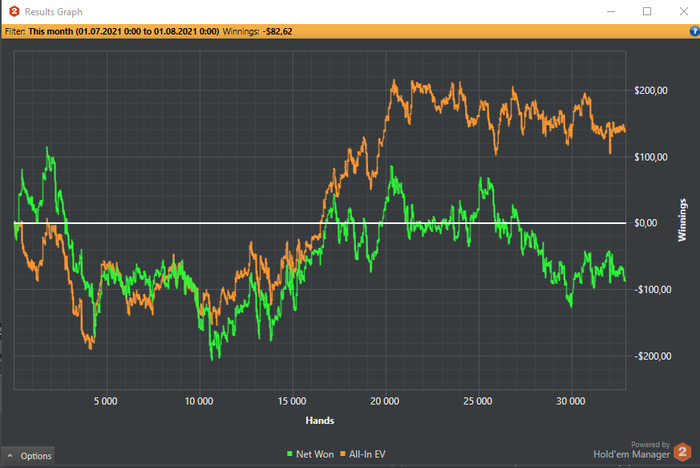The image size is (700, 468).
Task: Click the 10 000 hands axis label
Action: [199, 401]
